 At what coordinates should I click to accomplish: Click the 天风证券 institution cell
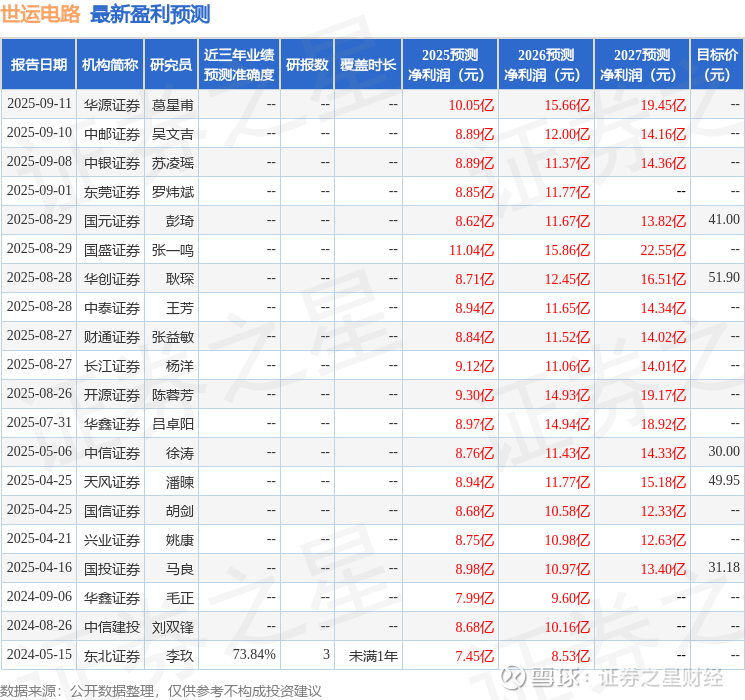point(112,482)
